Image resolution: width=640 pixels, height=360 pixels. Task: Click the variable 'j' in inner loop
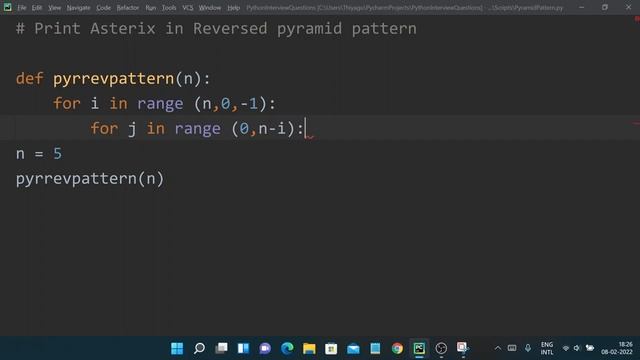pyautogui.click(x=132, y=129)
